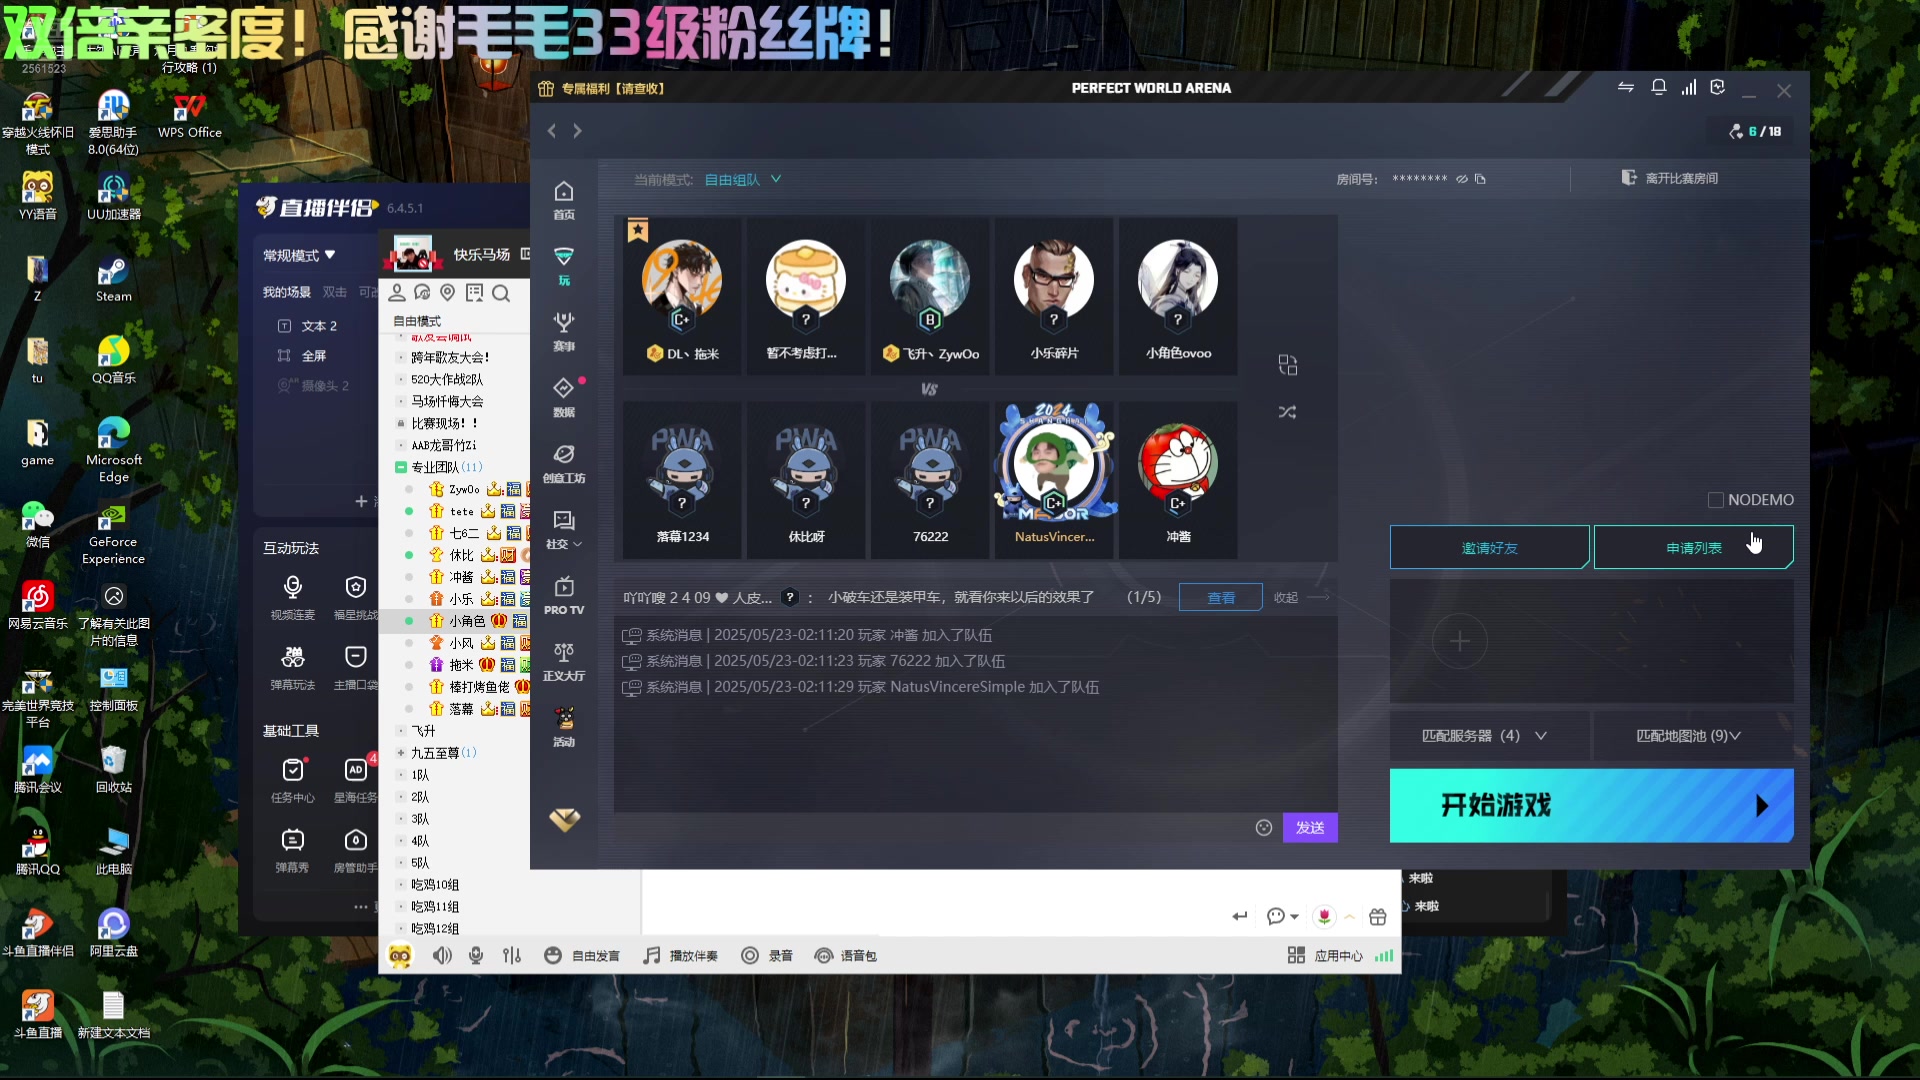Open the 正义大厅 scales icon

(564, 662)
